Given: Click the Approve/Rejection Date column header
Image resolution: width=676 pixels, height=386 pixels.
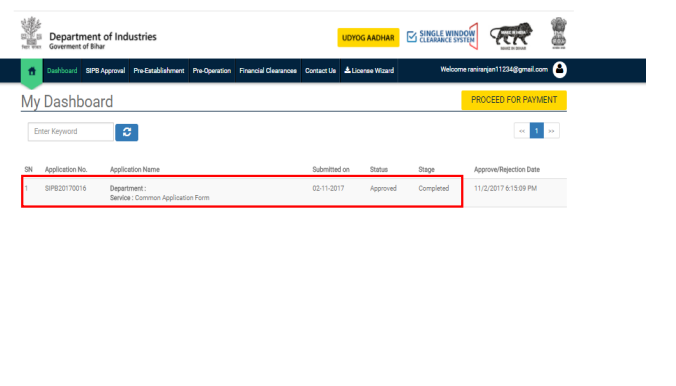Looking at the screenshot, I should (x=507, y=169).
